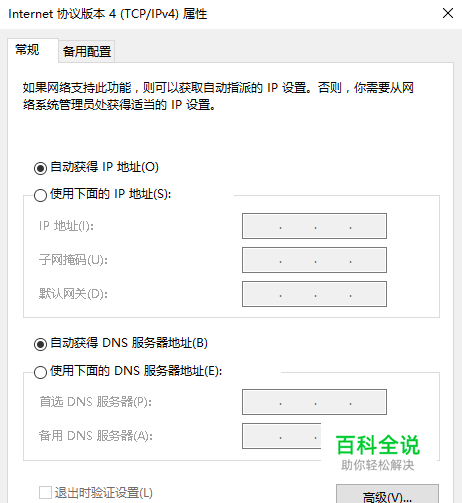The height and width of the screenshot is (503, 462).
Task: Close the IPv4 properties dialog
Action: point(448,13)
